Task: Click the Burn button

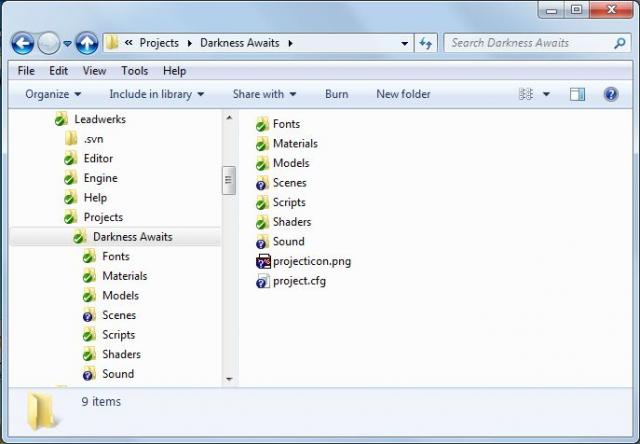Action: [x=336, y=94]
